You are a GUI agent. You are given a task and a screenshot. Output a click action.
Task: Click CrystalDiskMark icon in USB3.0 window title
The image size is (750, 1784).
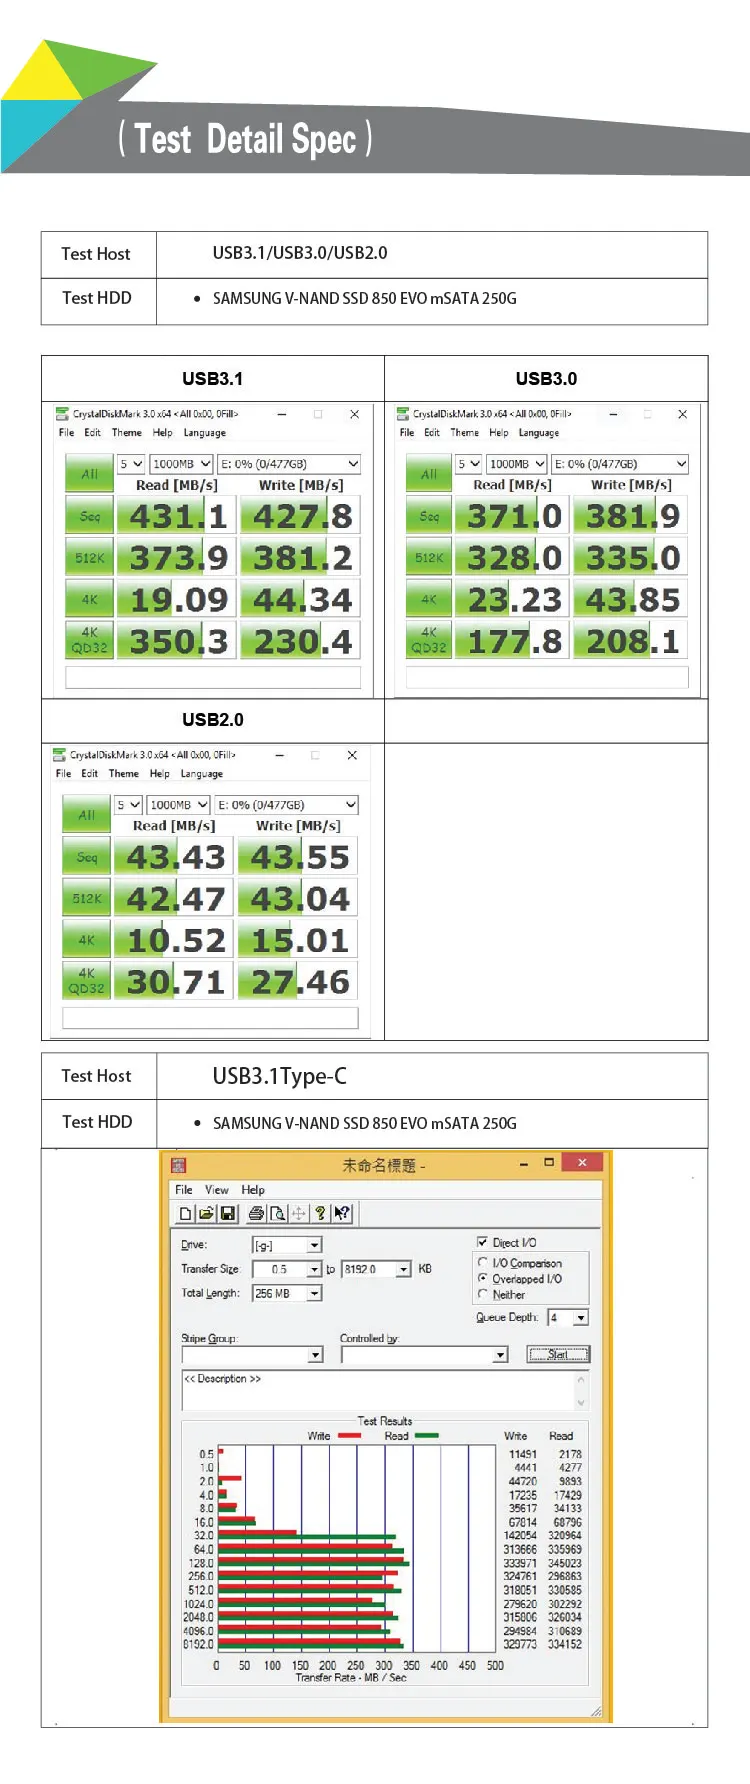403,413
